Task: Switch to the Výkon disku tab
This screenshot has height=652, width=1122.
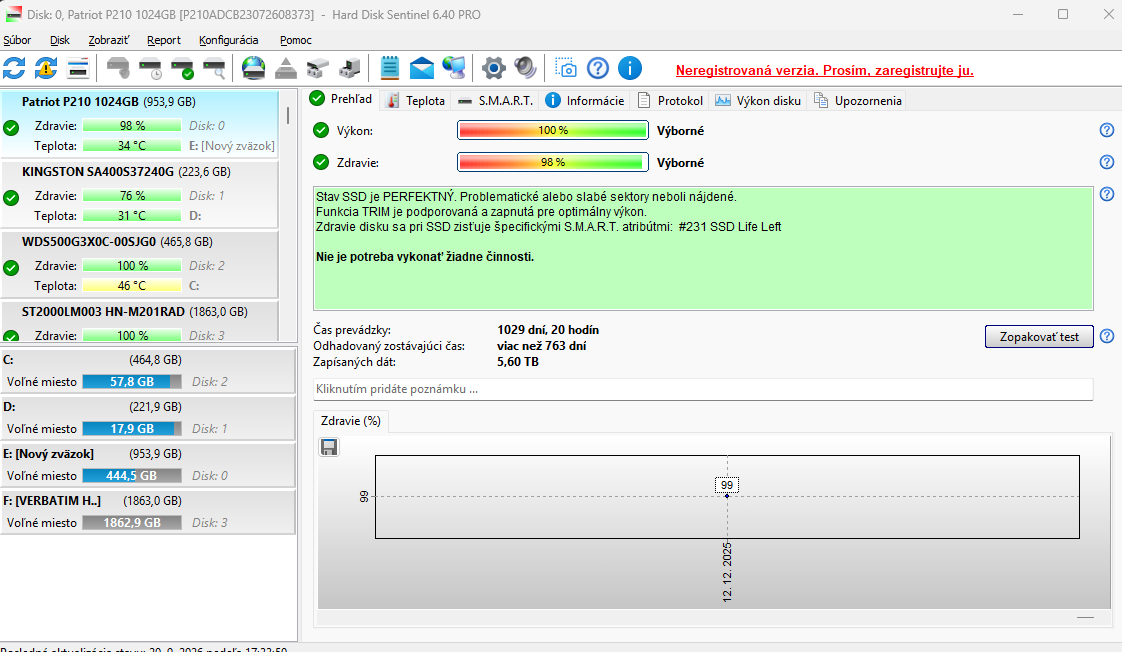Action: tap(758, 101)
